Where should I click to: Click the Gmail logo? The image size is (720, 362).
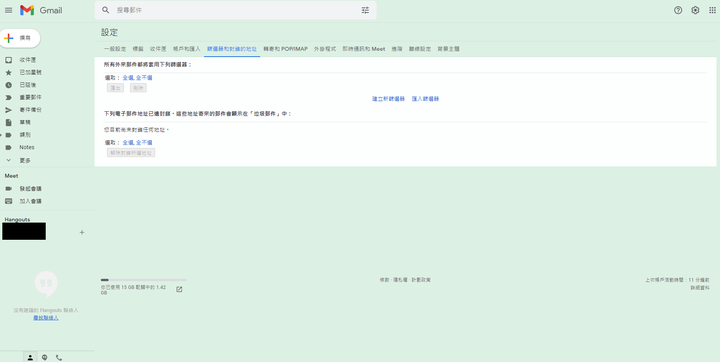click(41, 10)
